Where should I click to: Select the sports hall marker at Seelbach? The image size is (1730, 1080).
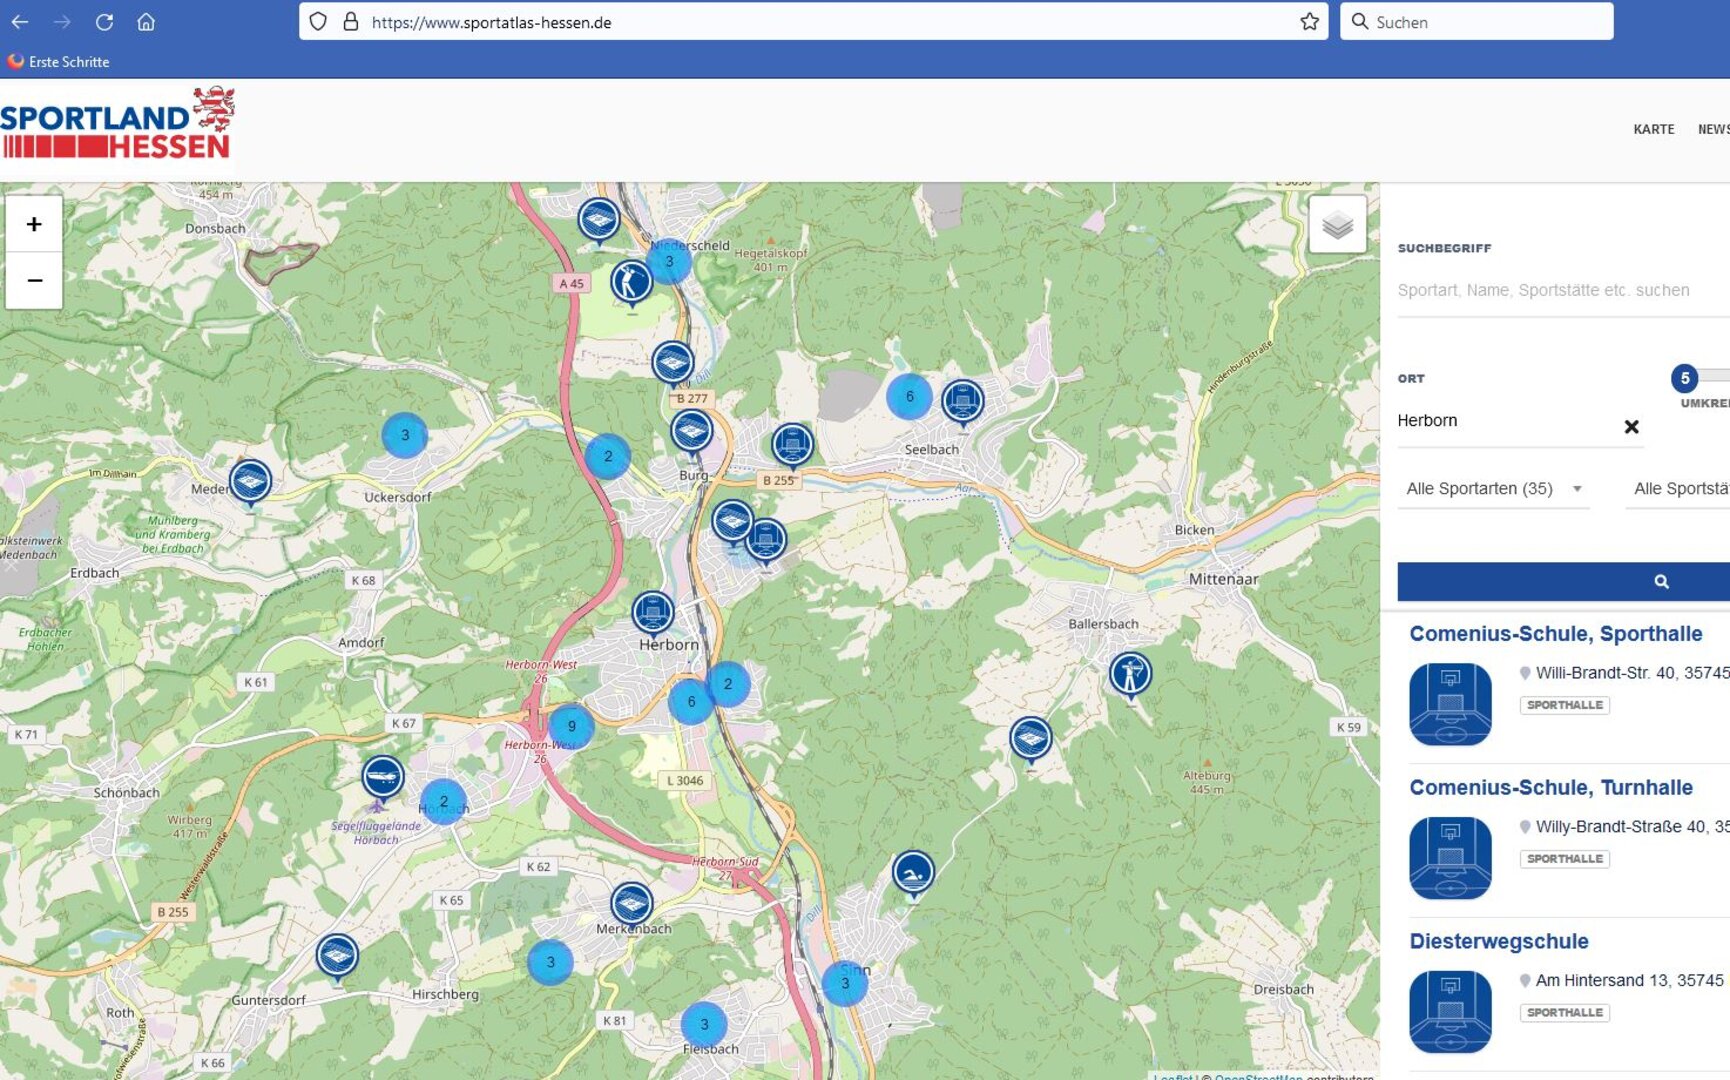point(963,404)
